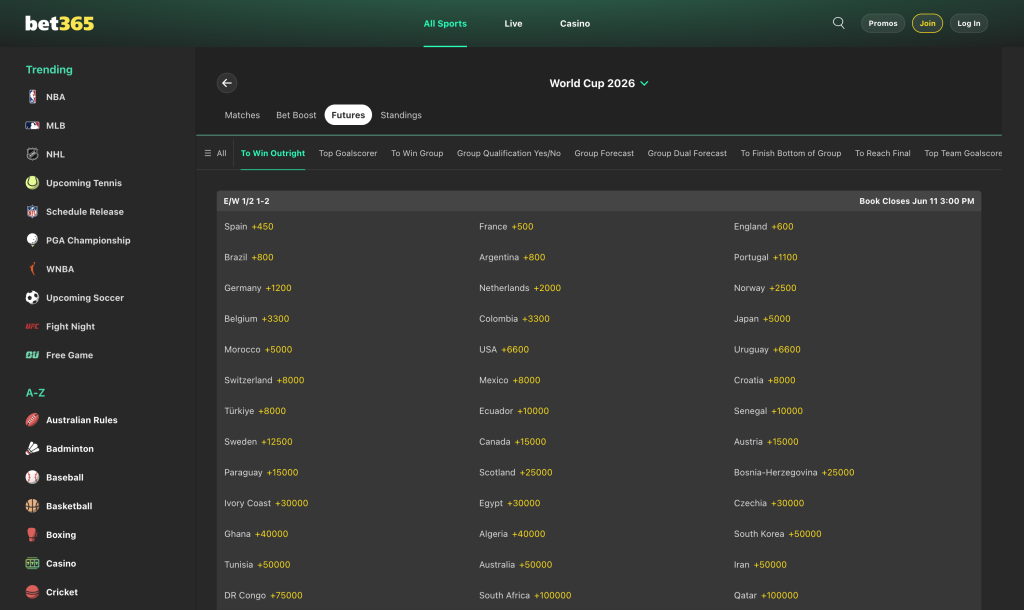This screenshot has height=610, width=1024.
Task: Click the Promos button
Action: [883, 24]
